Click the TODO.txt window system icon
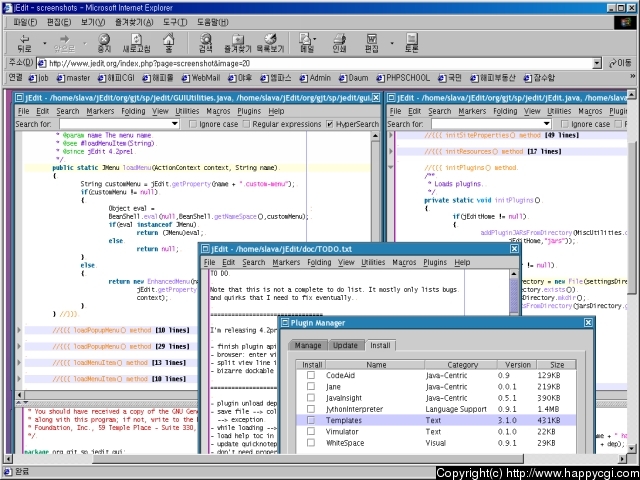Viewport: 640px width, 480px height. (x=206, y=249)
